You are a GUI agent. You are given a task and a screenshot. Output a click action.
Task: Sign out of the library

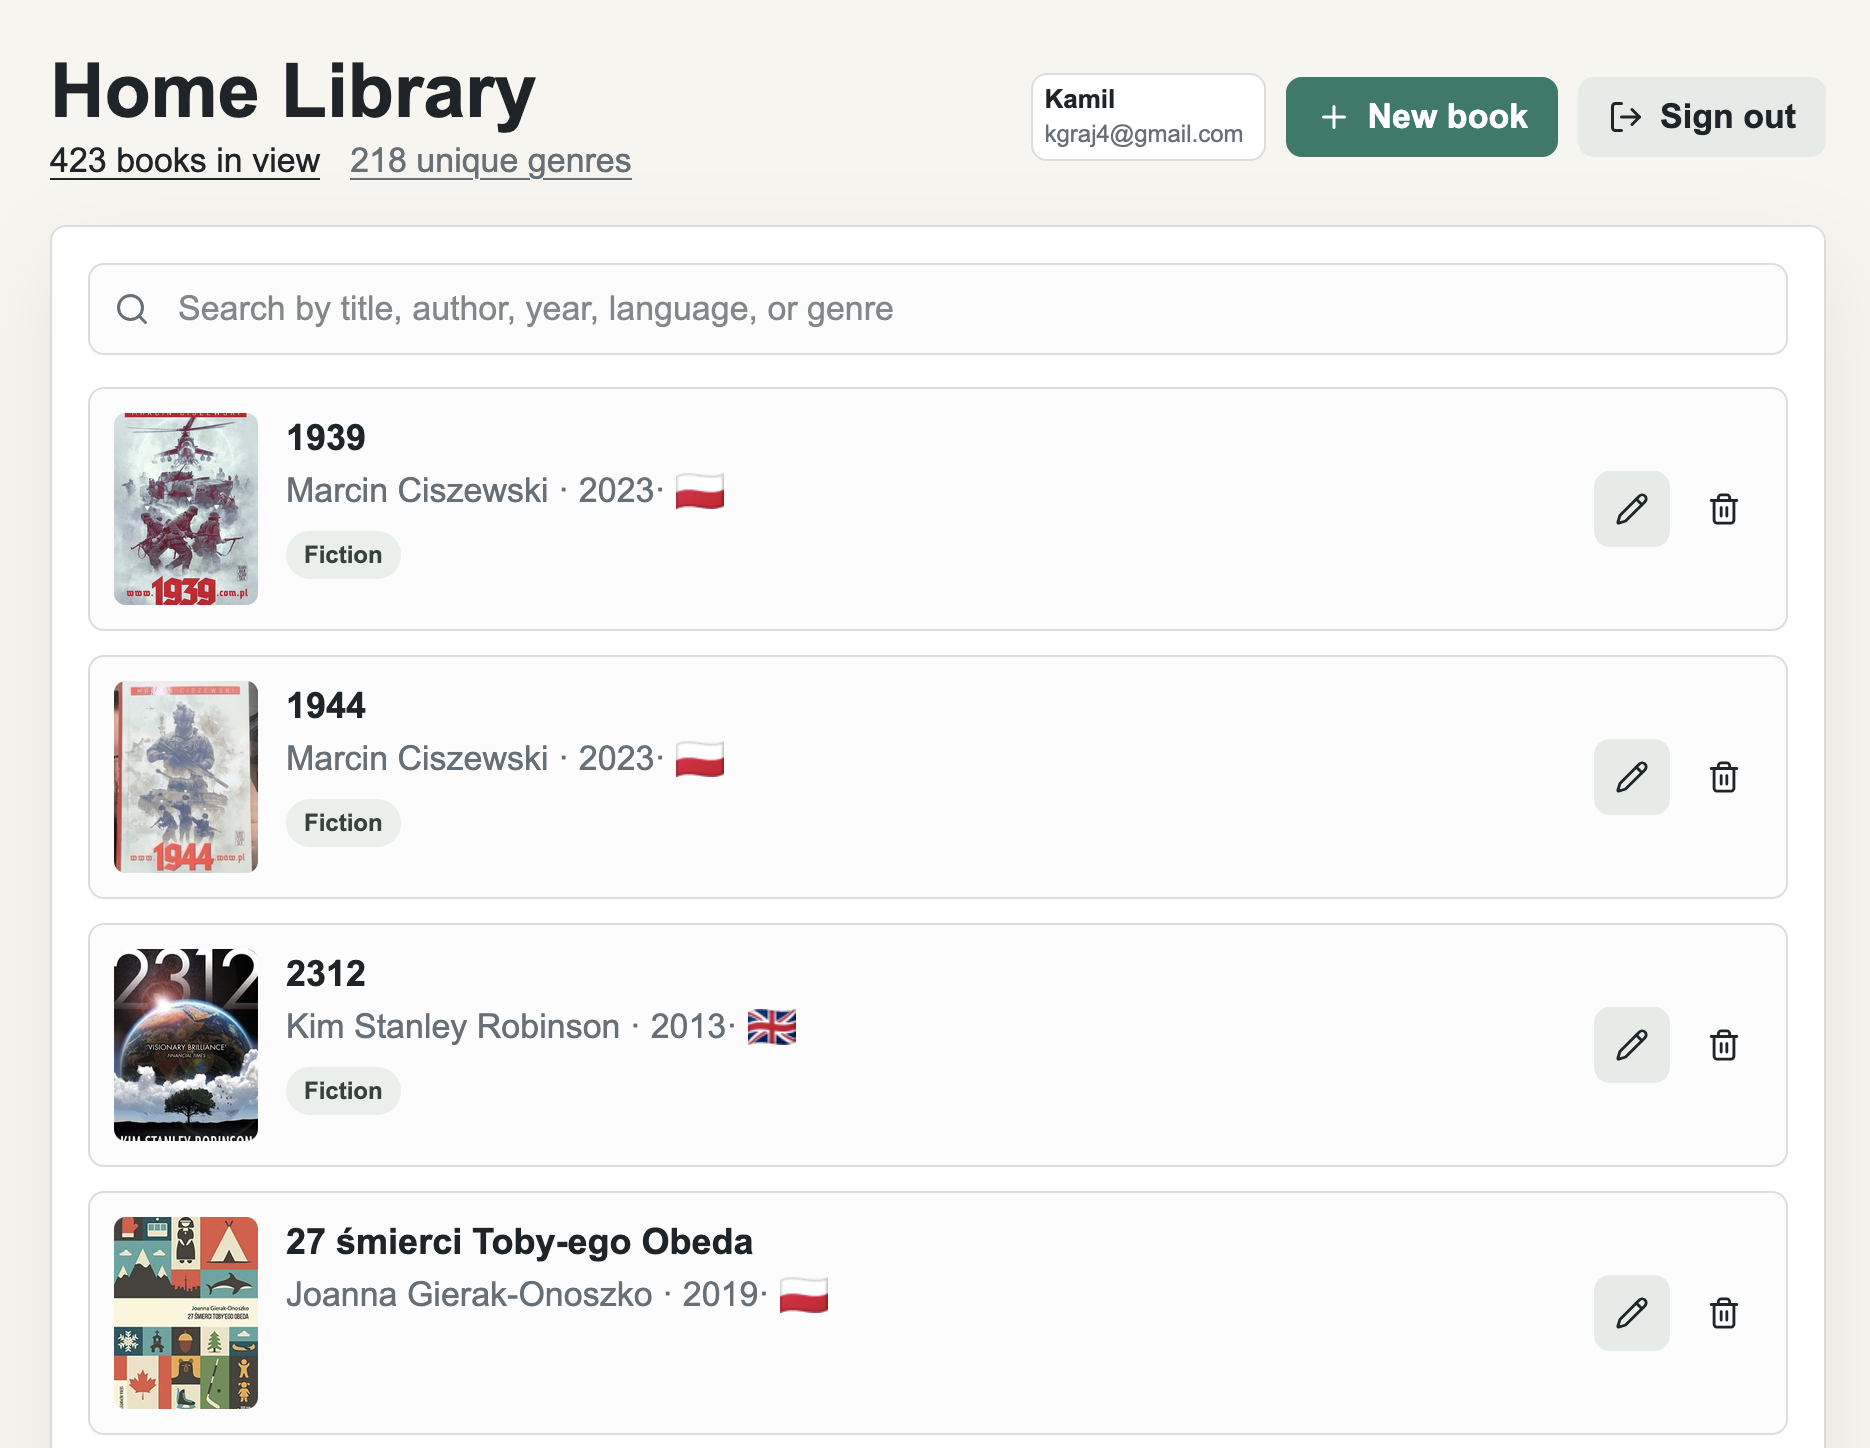click(x=1701, y=117)
